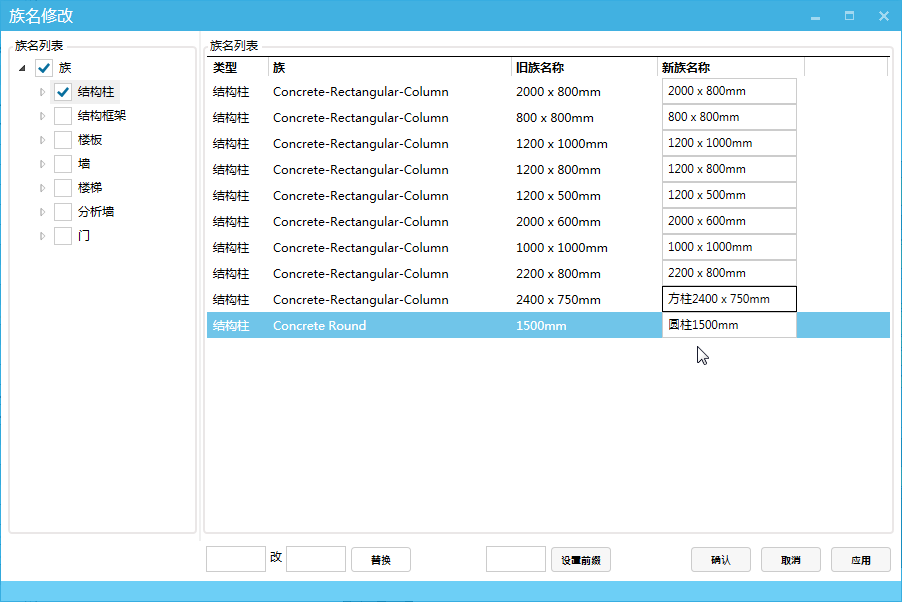The width and height of the screenshot is (902, 602).
Task: Check the 结构框架 checkbox
Action: (x=63, y=116)
